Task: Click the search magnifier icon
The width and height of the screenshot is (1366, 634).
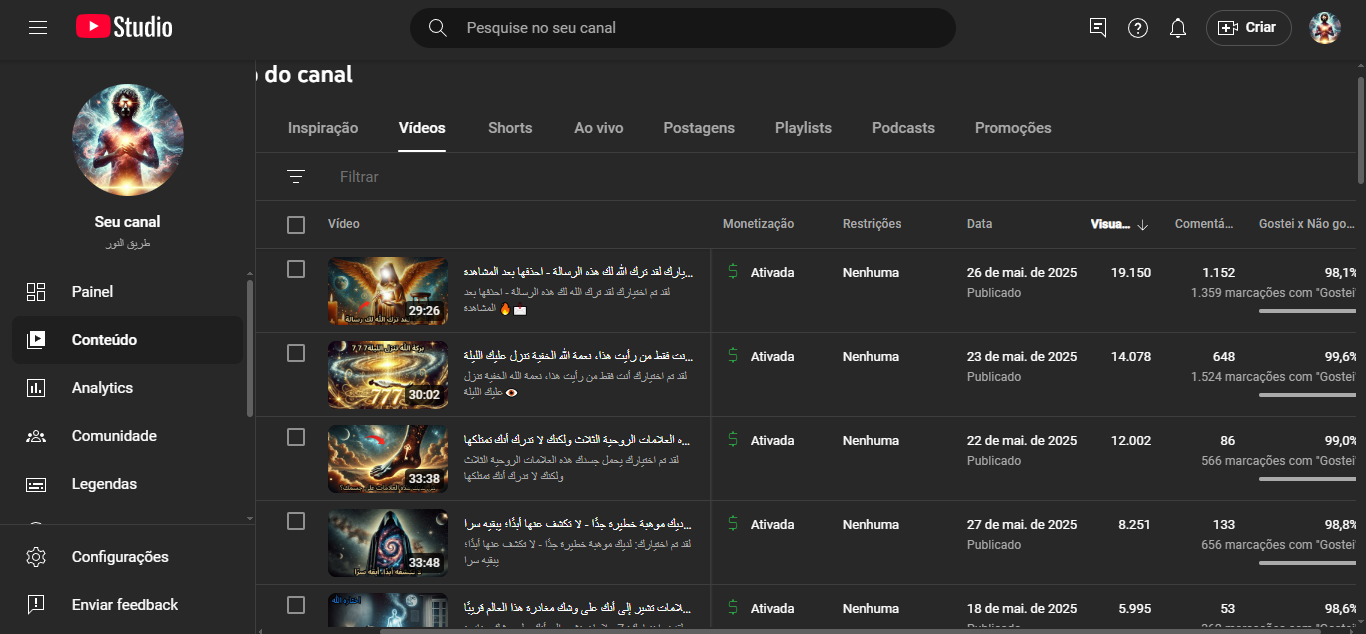Action: [437, 28]
